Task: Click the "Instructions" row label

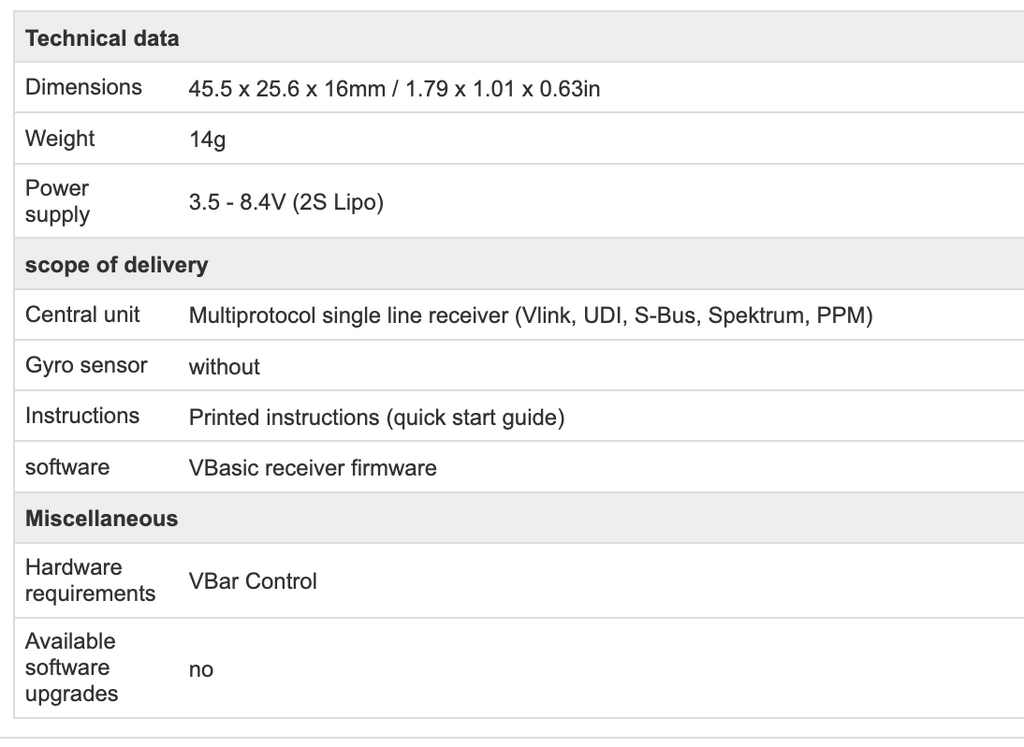Action: coord(82,416)
